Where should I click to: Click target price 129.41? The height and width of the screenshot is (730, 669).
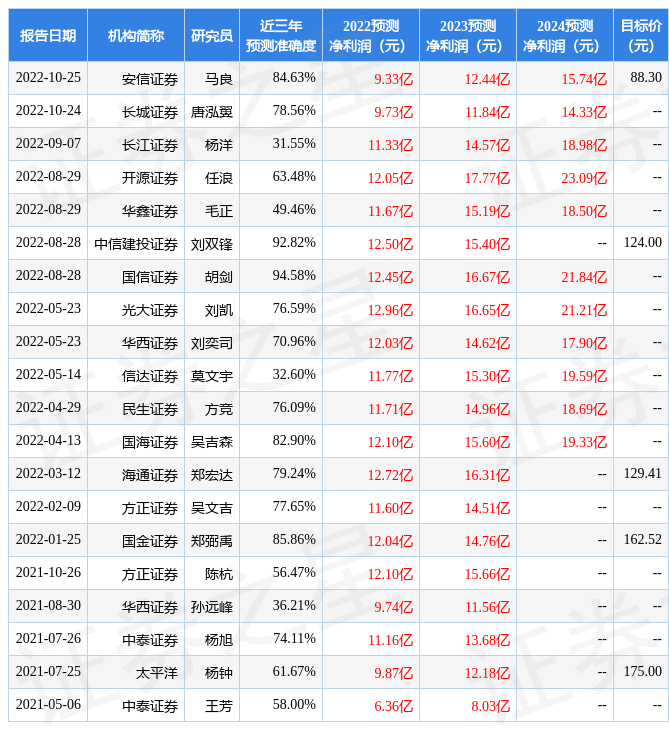(x=642, y=474)
